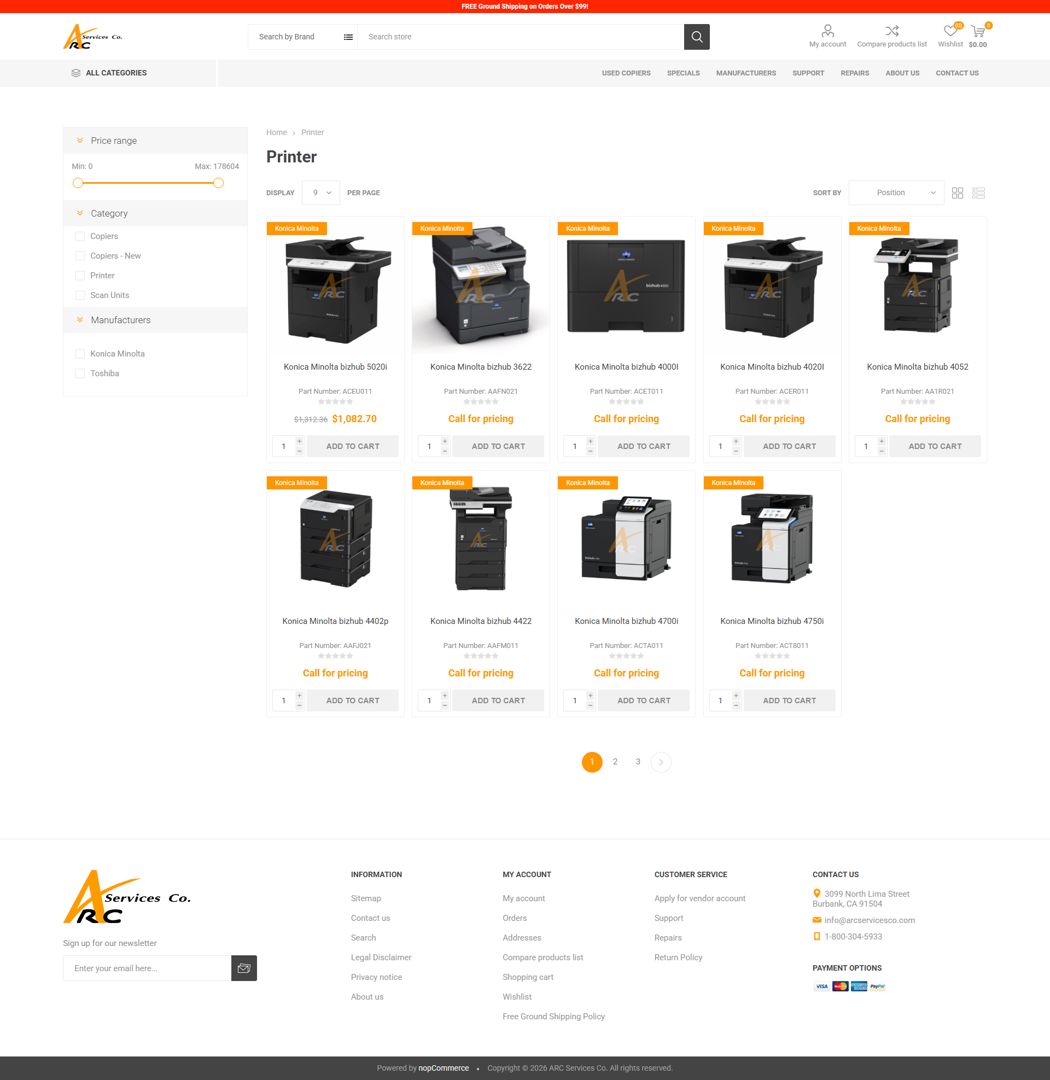Switch to list view layout
Image resolution: width=1050 pixels, height=1080 pixels.
(978, 192)
